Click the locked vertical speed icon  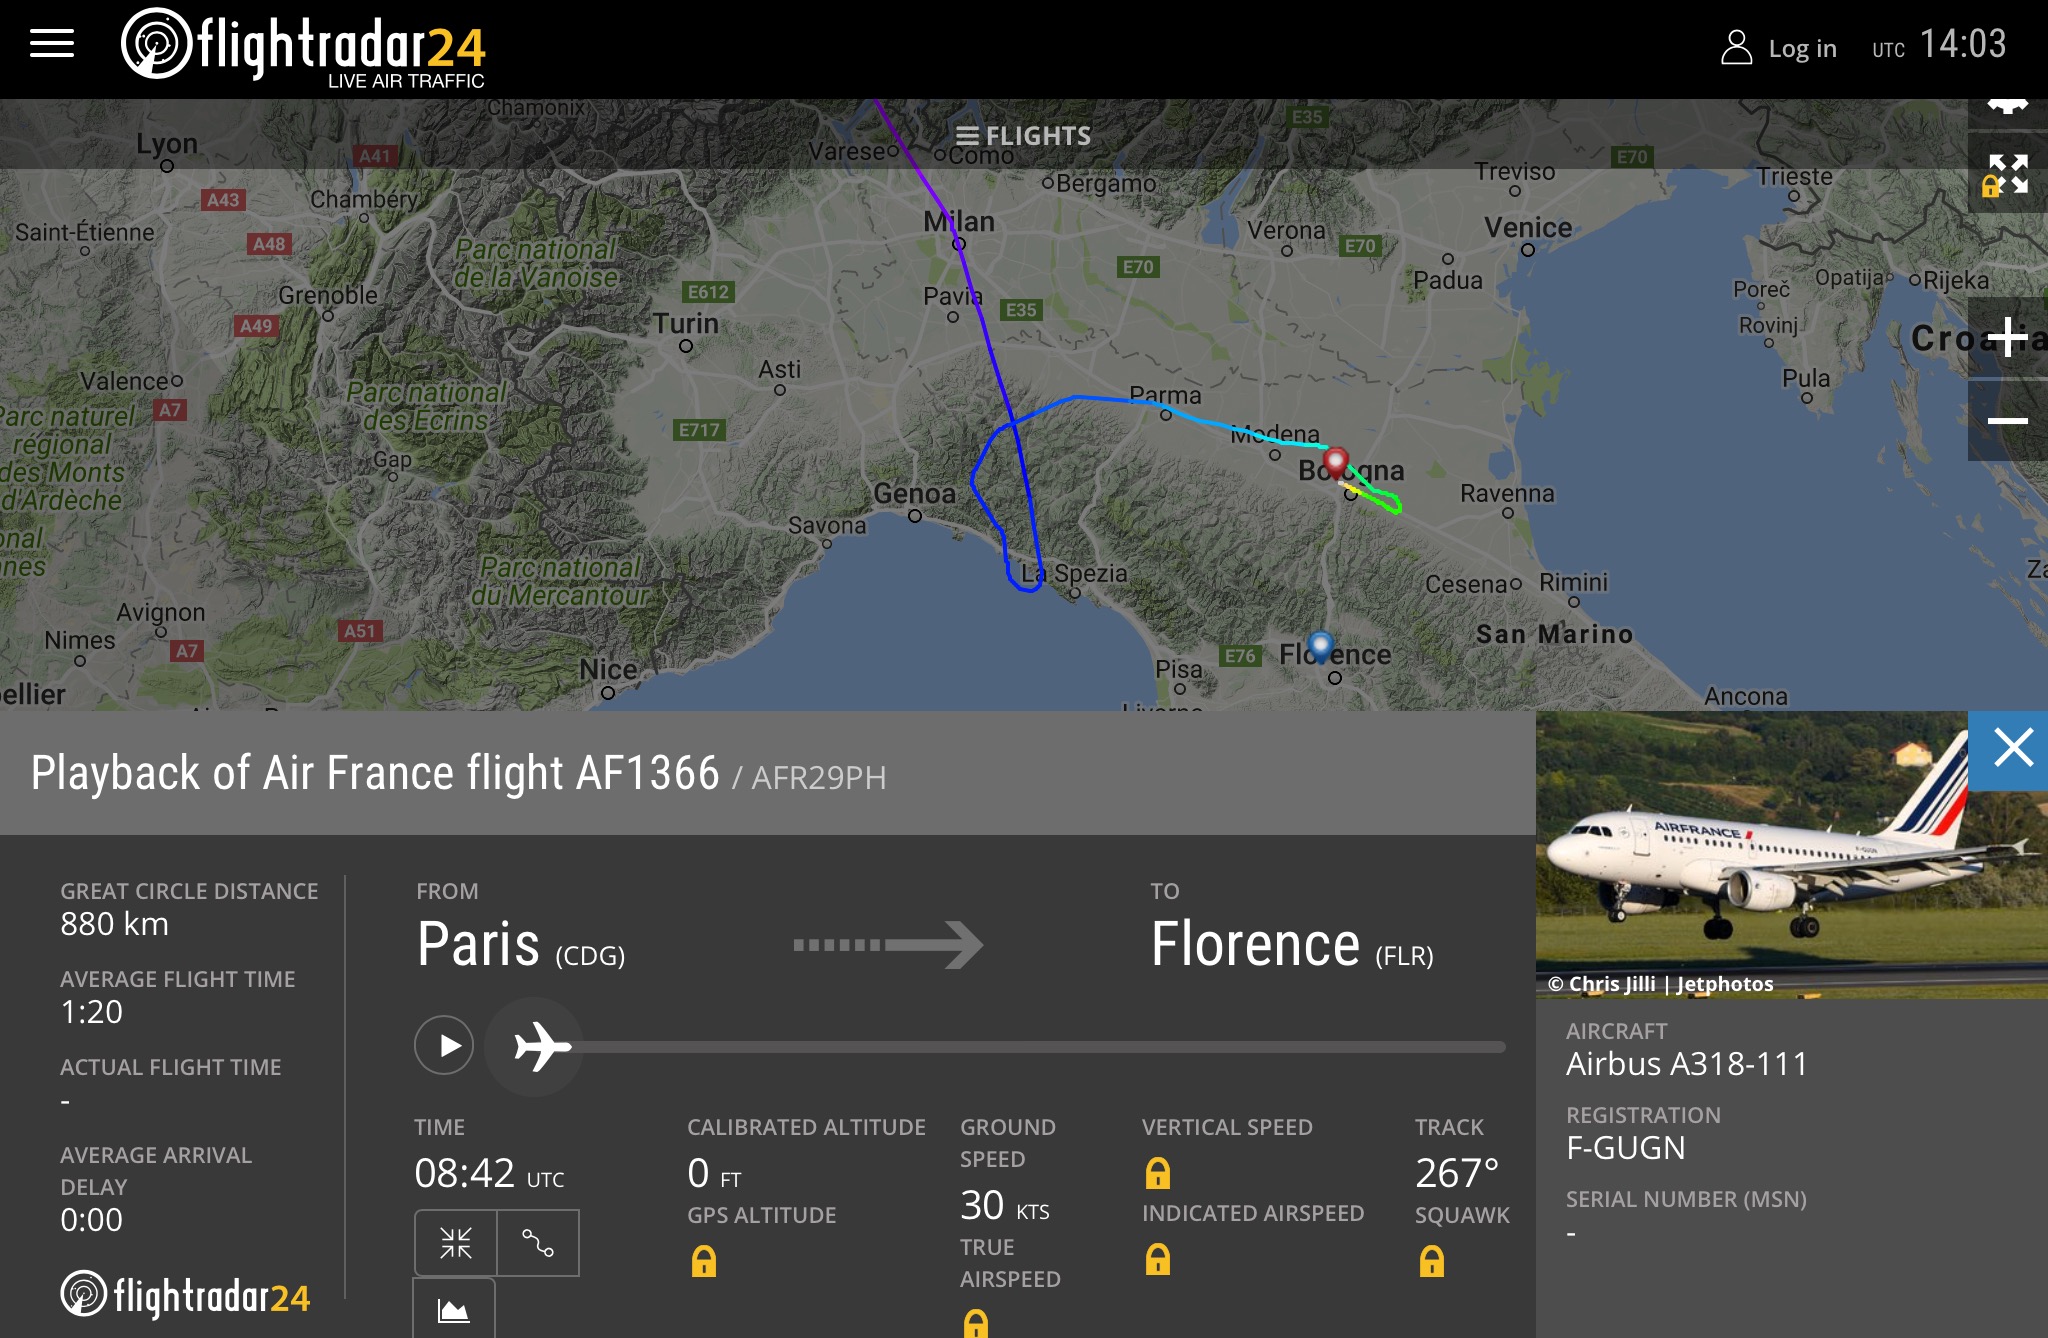(x=1158, y=1173)
